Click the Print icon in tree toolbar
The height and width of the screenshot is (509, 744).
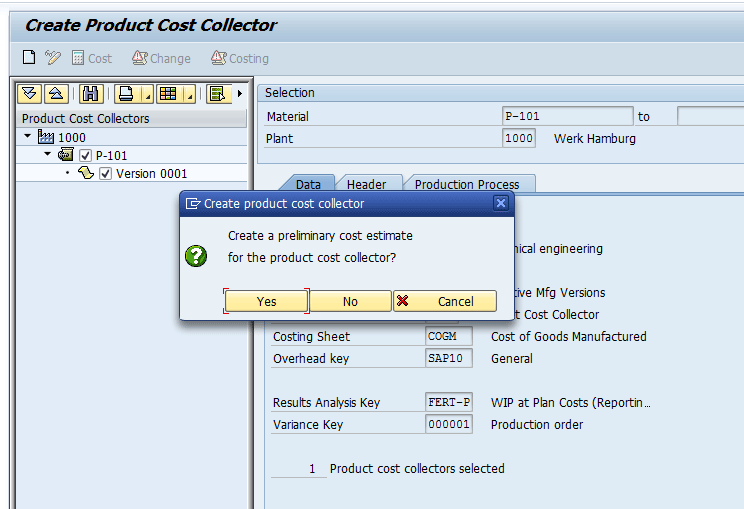pos(126,94)
